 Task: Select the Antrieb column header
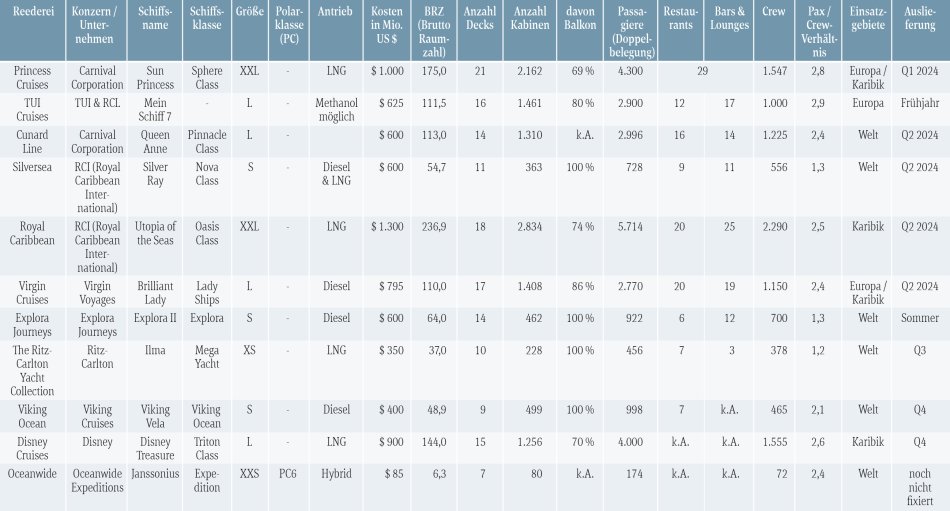(335, 12)
